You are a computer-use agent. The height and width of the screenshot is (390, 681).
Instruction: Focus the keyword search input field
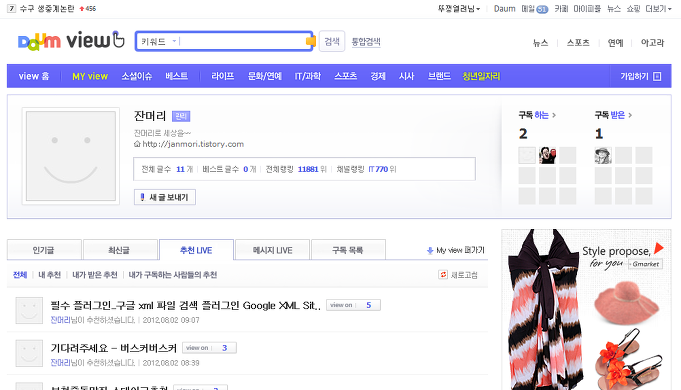click(242, 42)
